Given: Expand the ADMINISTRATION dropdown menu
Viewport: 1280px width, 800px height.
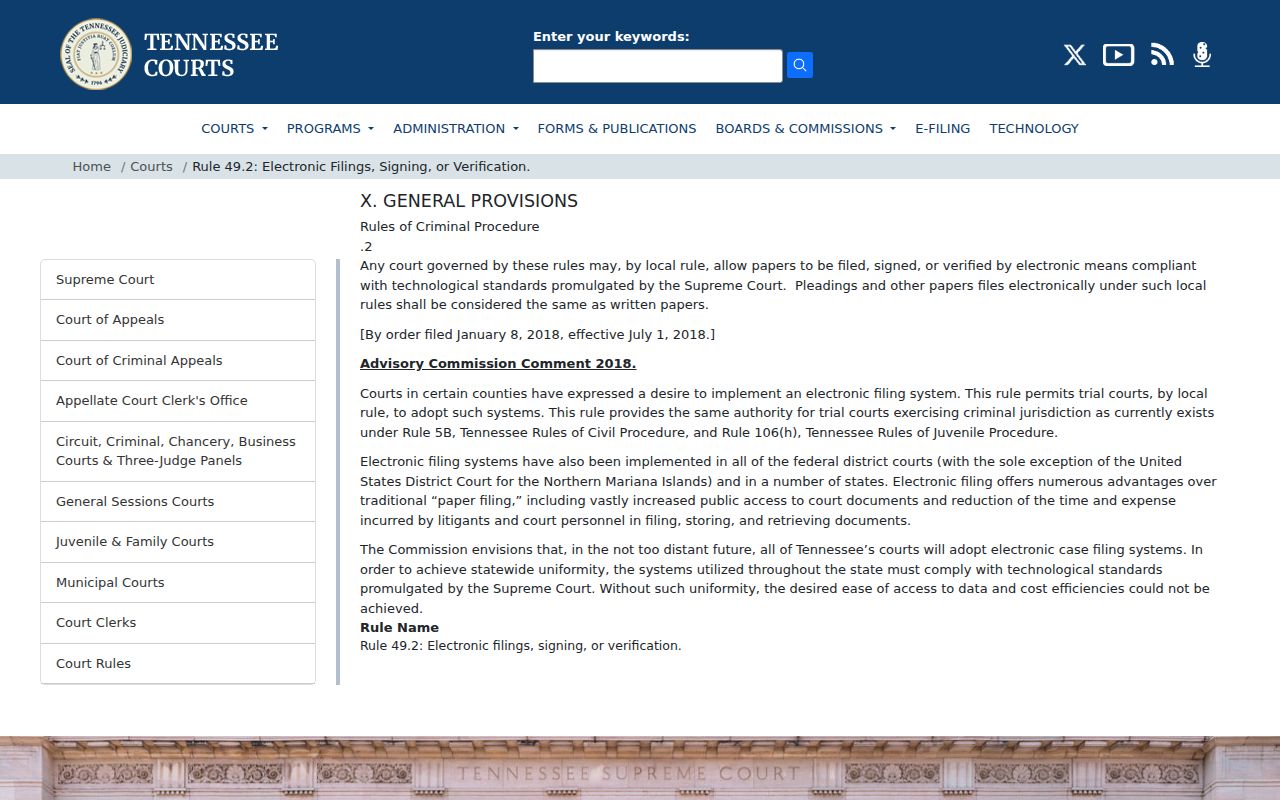Looking at the screenshot, I should (456, 128).
